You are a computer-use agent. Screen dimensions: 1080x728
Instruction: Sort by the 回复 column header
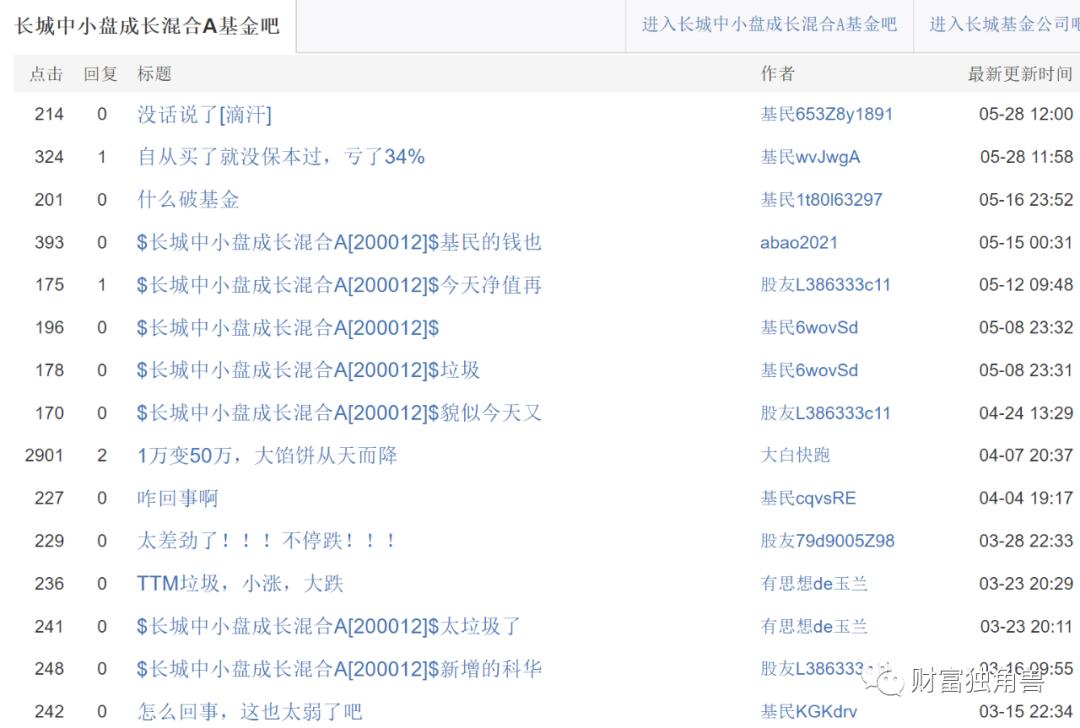[100, 73]
